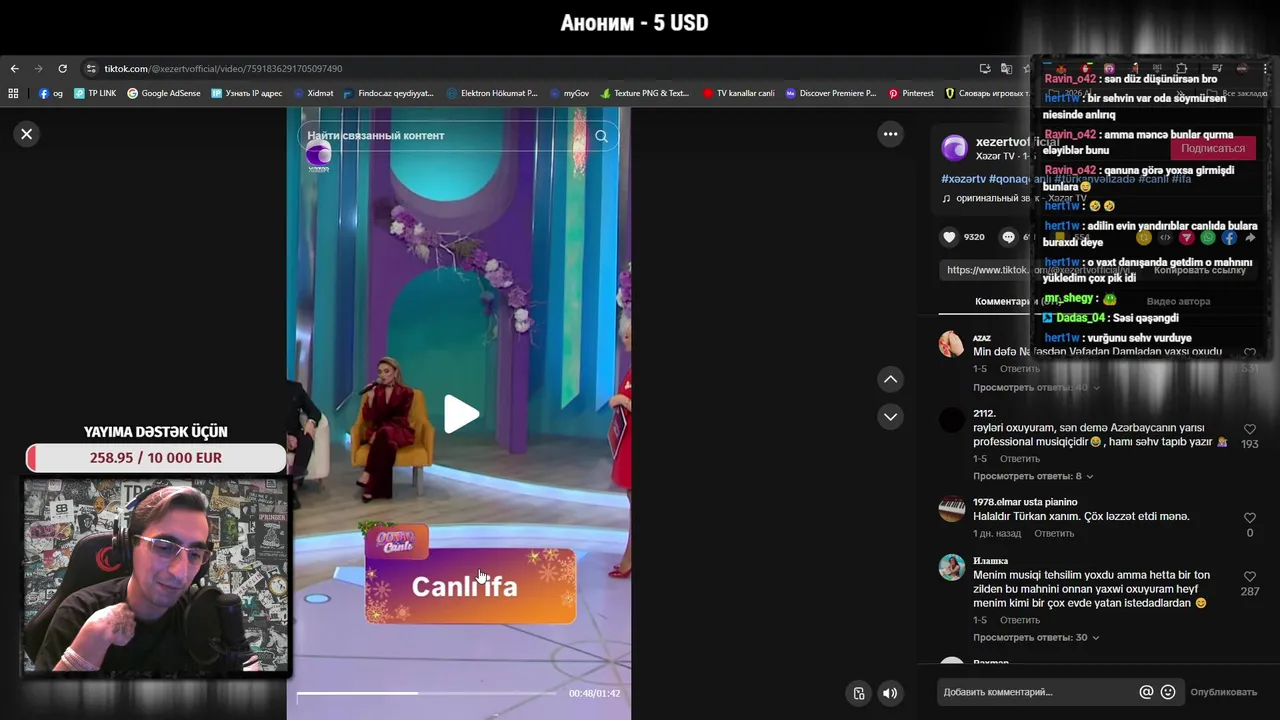Open the 'Pinterest' bookmark
This screenshot has height=720, width=1280.
click(911, 93)
